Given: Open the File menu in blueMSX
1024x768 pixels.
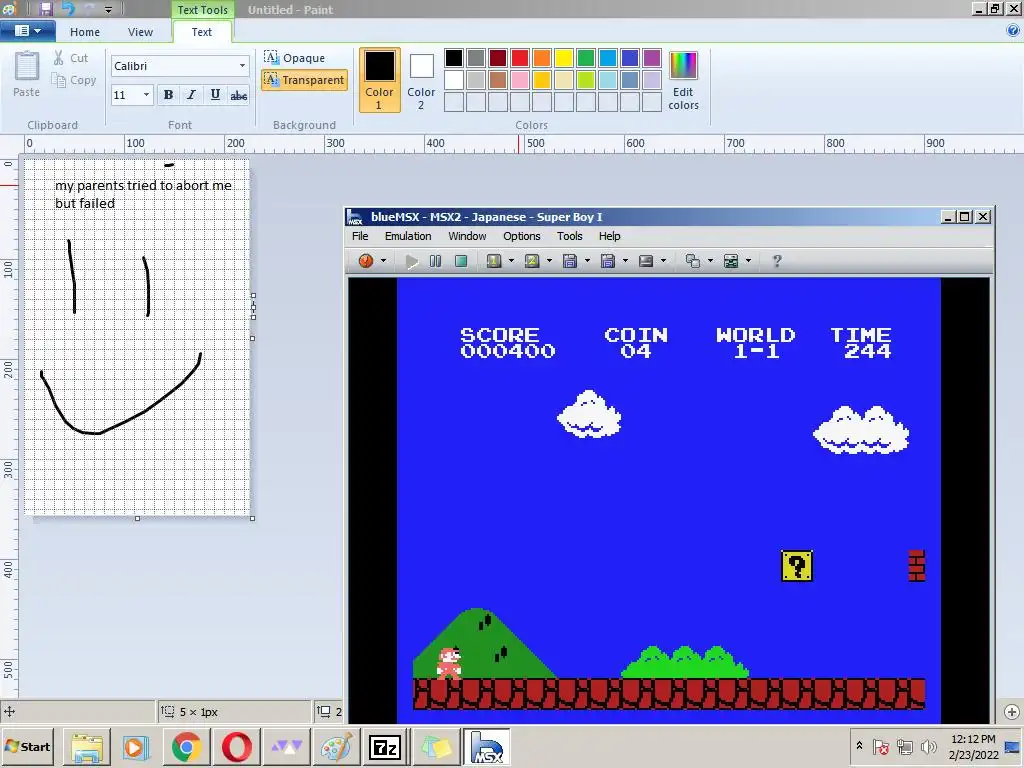Looking at the screenshot, I should tap(360, 236).
